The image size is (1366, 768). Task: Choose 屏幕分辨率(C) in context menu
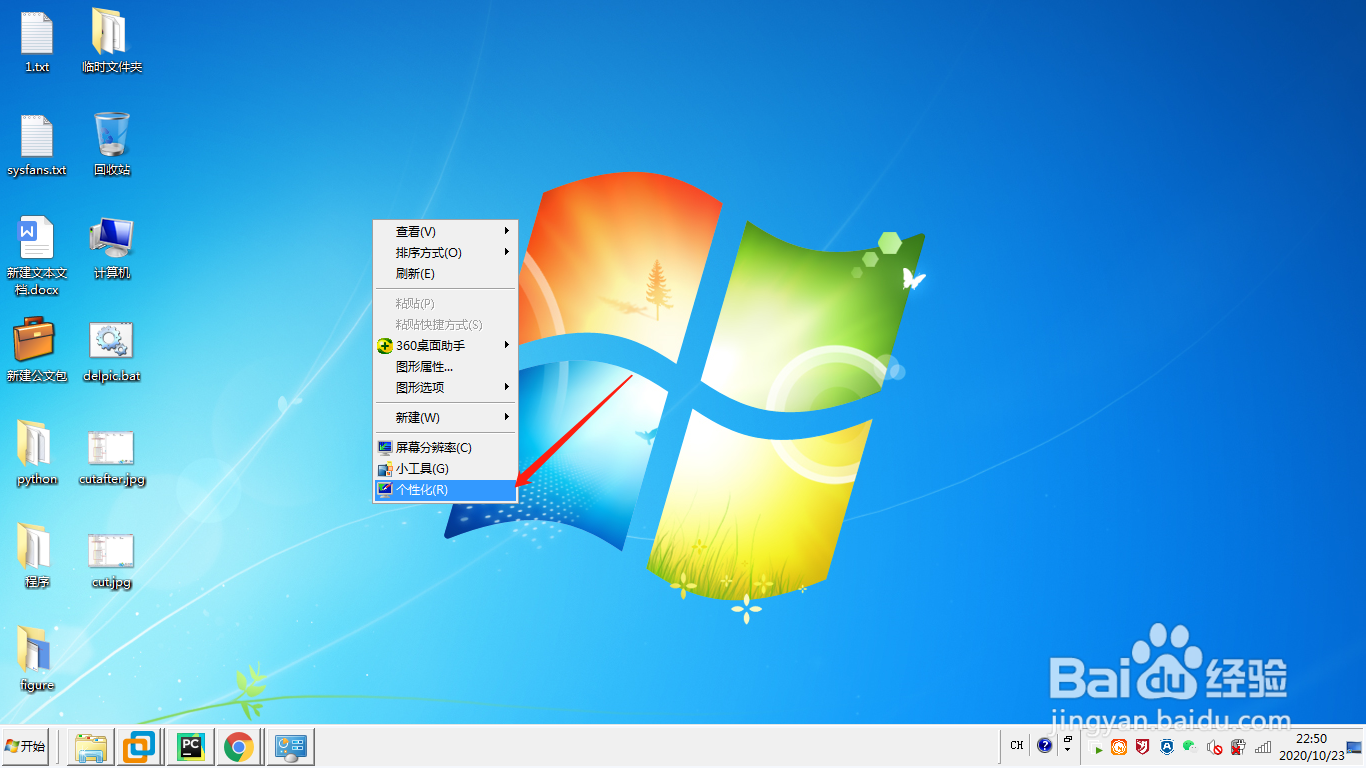(x=445, y=447)
